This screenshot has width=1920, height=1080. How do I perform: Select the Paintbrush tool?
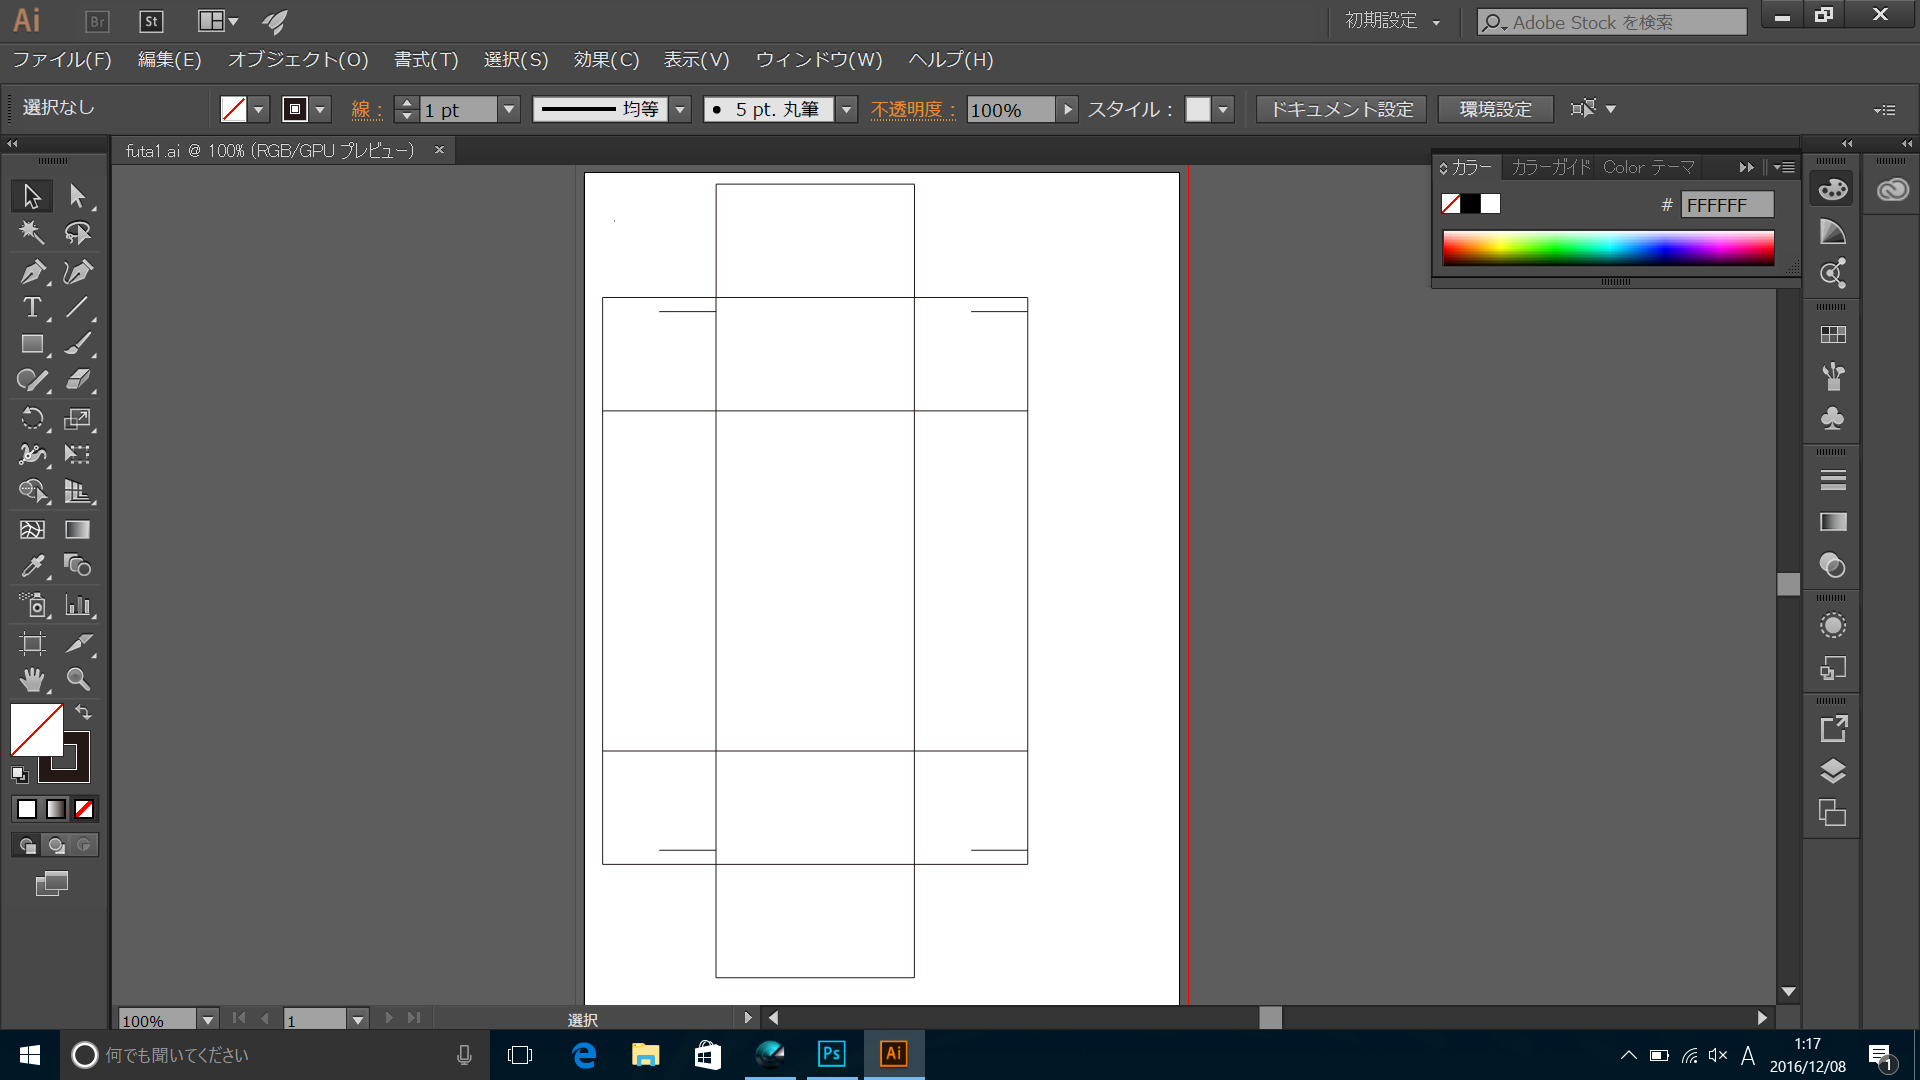tap(78, 344)
